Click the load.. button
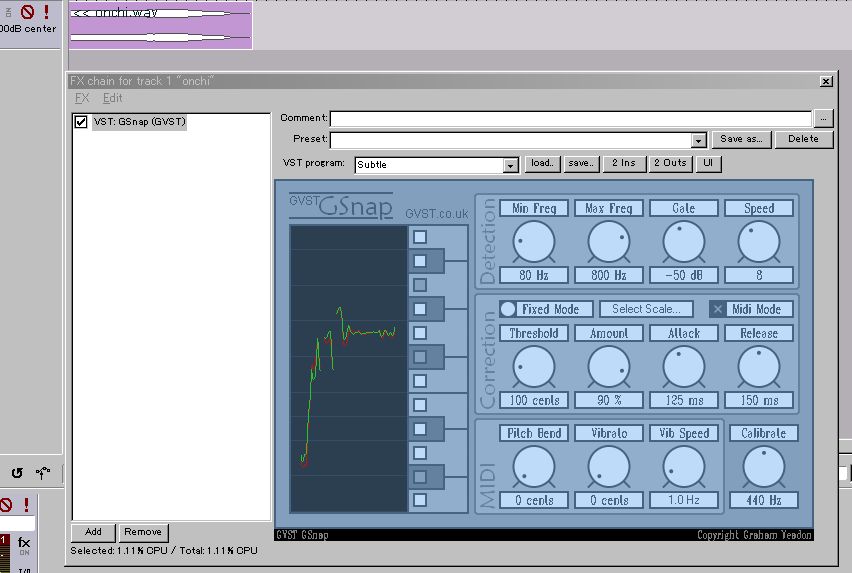Image resolution: width=852 pixels, height=573 pixels. tap(542, 163)
